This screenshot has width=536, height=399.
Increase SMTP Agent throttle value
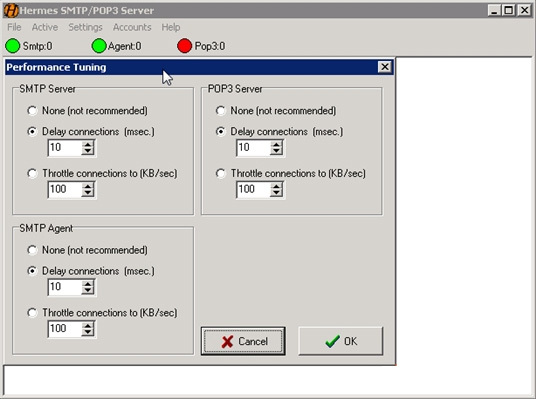[88, 325]
